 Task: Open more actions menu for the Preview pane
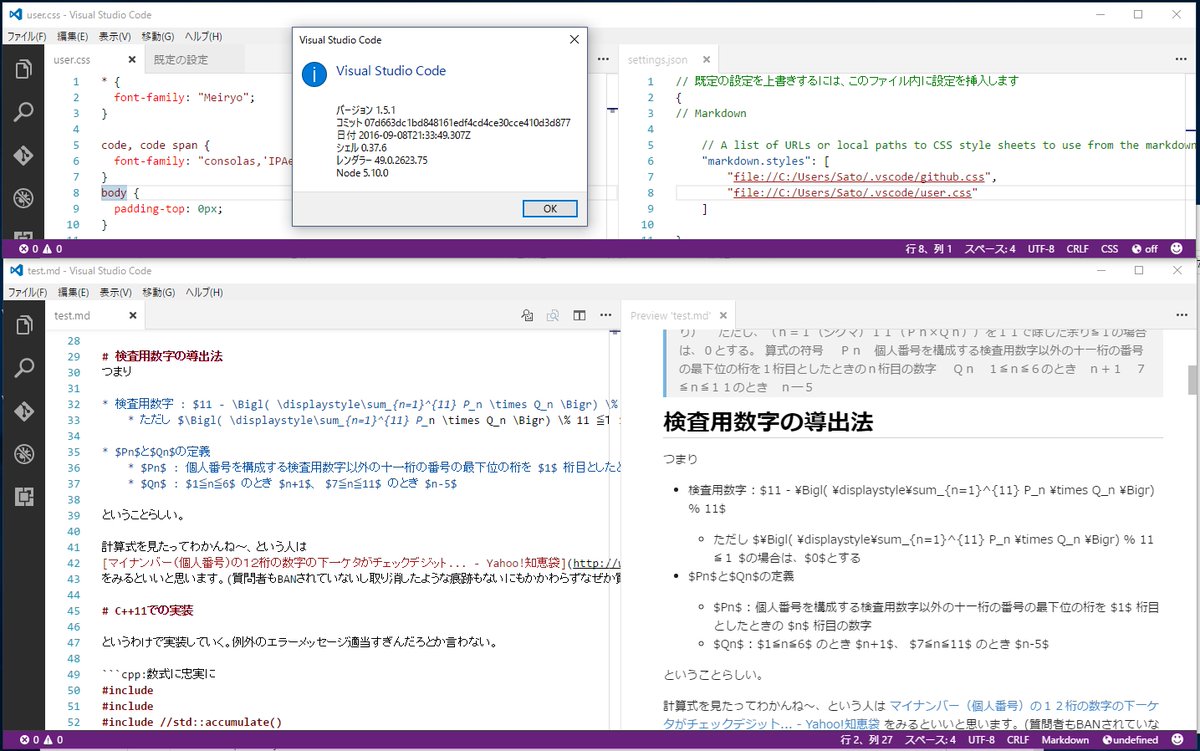click(x=1182, y=315)
